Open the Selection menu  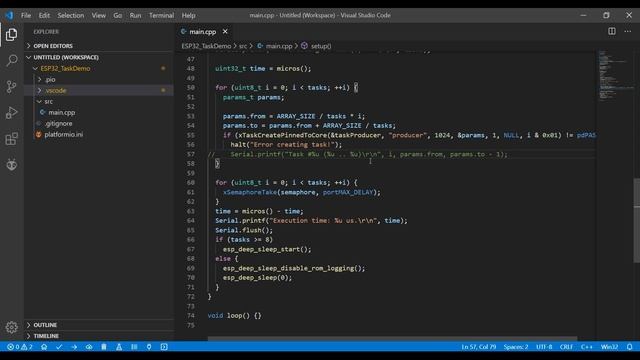tap(71, 16)
